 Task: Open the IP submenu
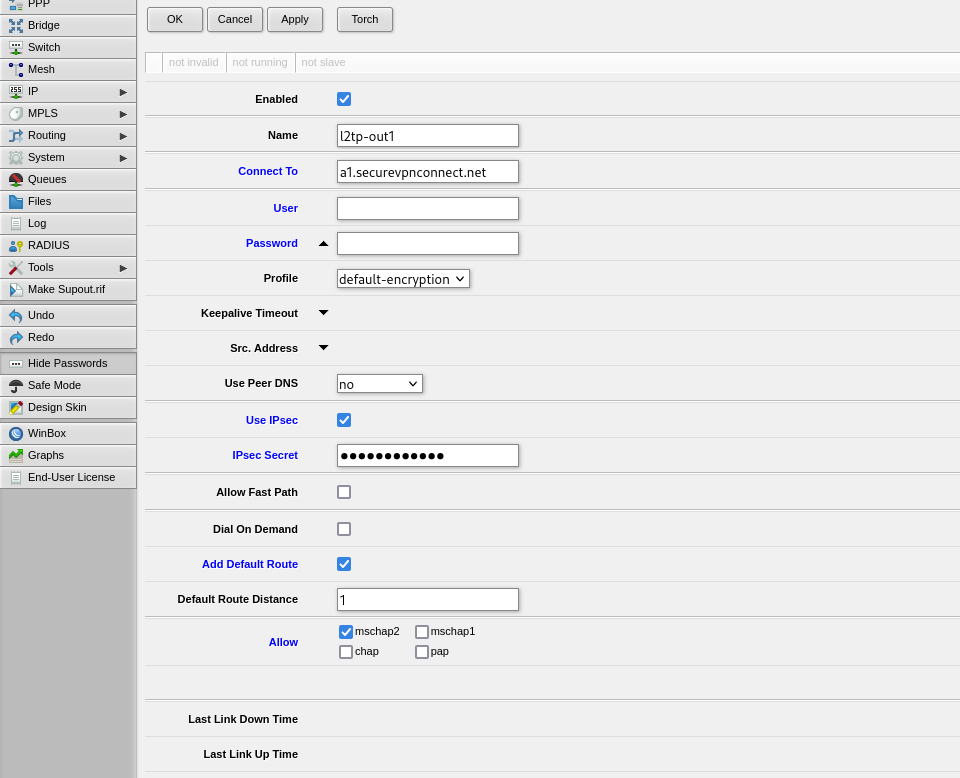pyautogui.click(x=68, y=92)
